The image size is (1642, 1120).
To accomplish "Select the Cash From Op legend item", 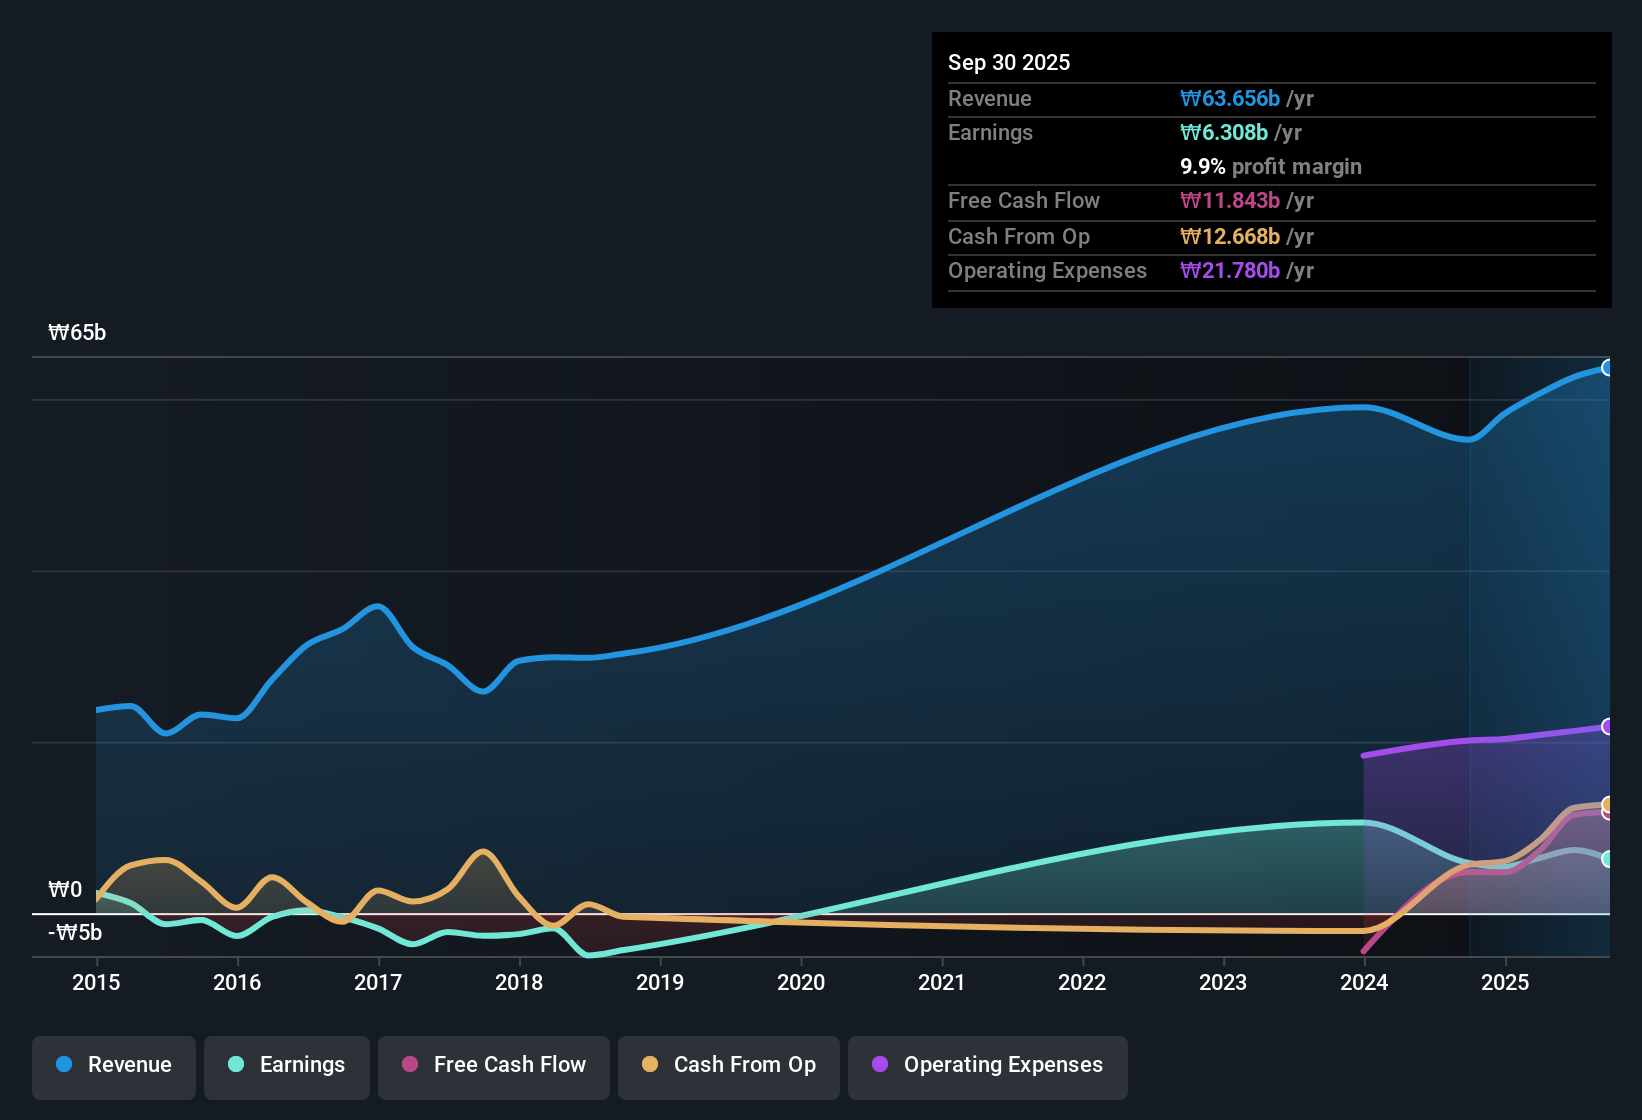I will point(728,1066).
